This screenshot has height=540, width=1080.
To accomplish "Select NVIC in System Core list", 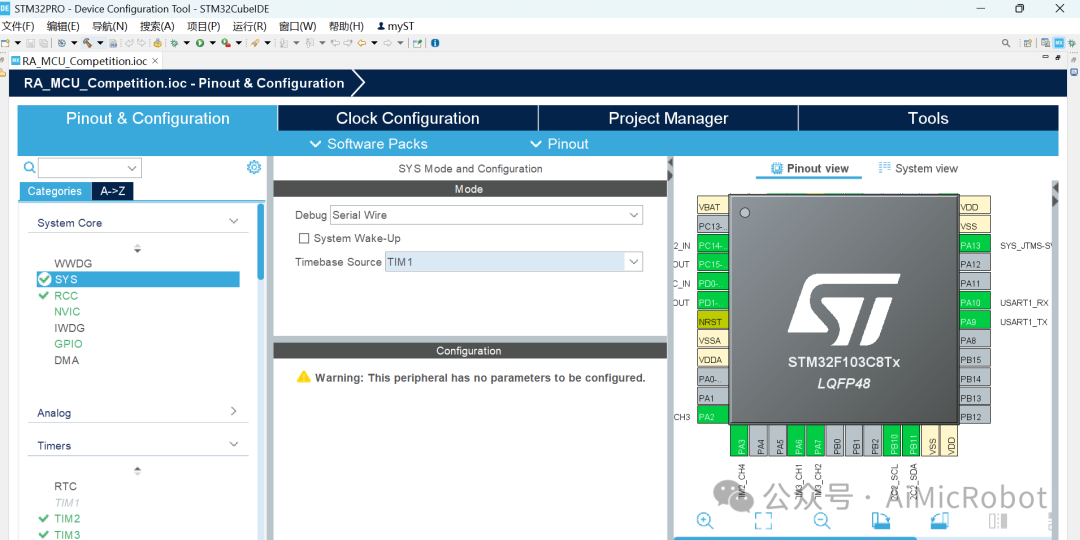I will [68, 311].
